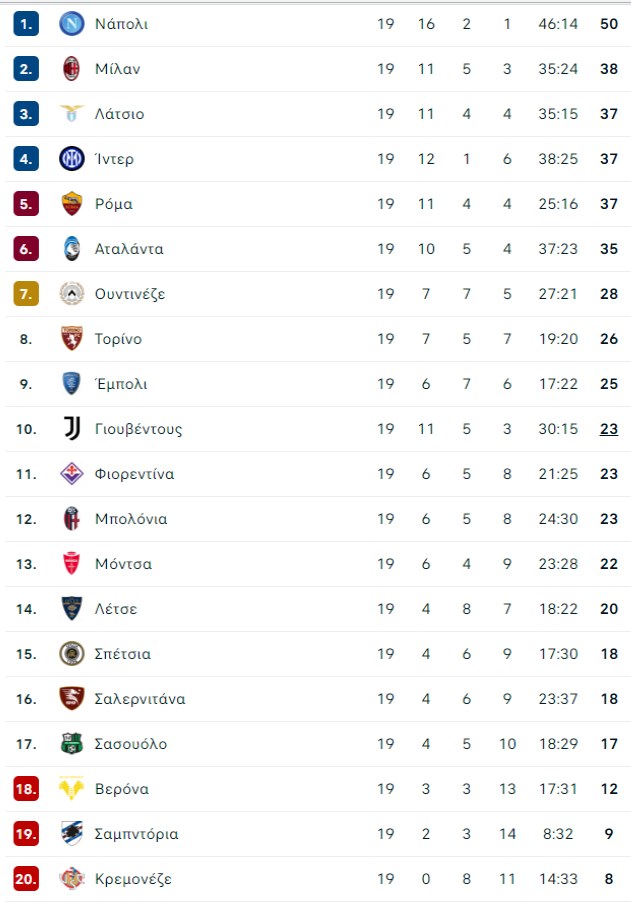Viewport: 631px width, 904px height.
Task: Select the Μπολόνια team name
Action: coord(131,519)
